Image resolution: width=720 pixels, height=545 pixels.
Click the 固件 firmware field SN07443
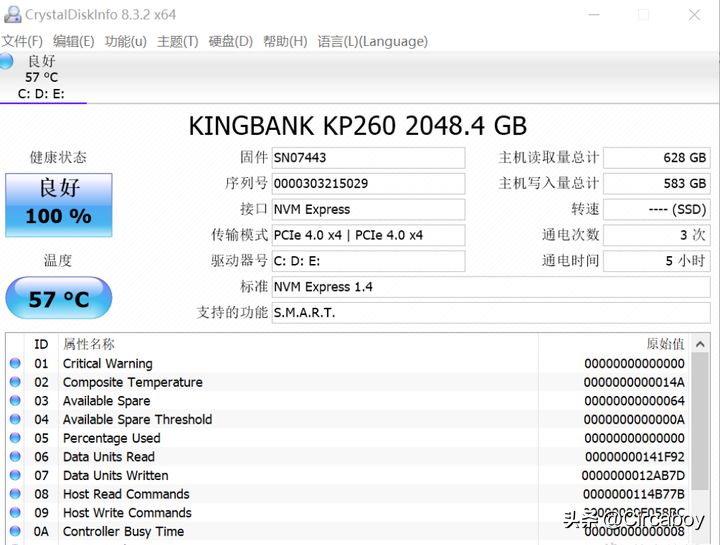pos(368,158)
